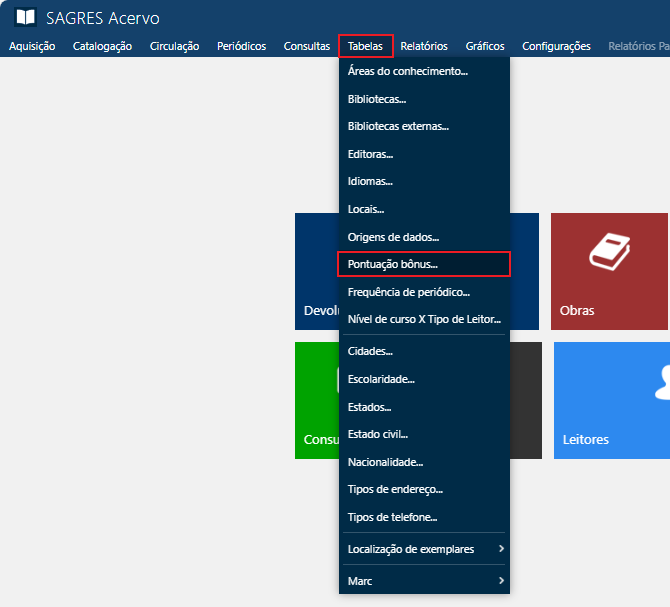Viewport: 670px width, 607px height.
Task: Expand the Marc submenu arrow
Action: (501, 581)
